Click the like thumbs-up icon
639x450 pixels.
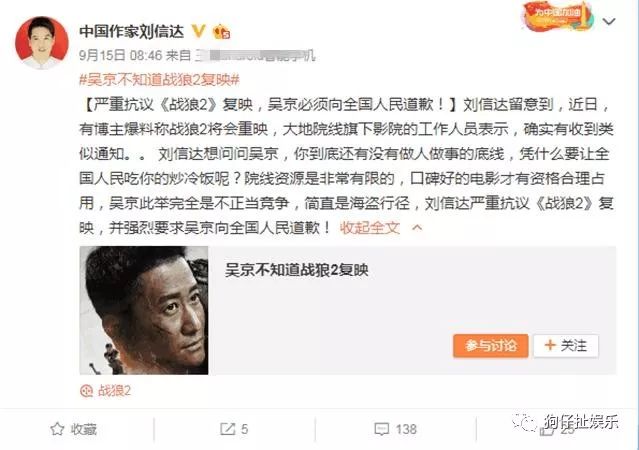click(x=546, y=429)
